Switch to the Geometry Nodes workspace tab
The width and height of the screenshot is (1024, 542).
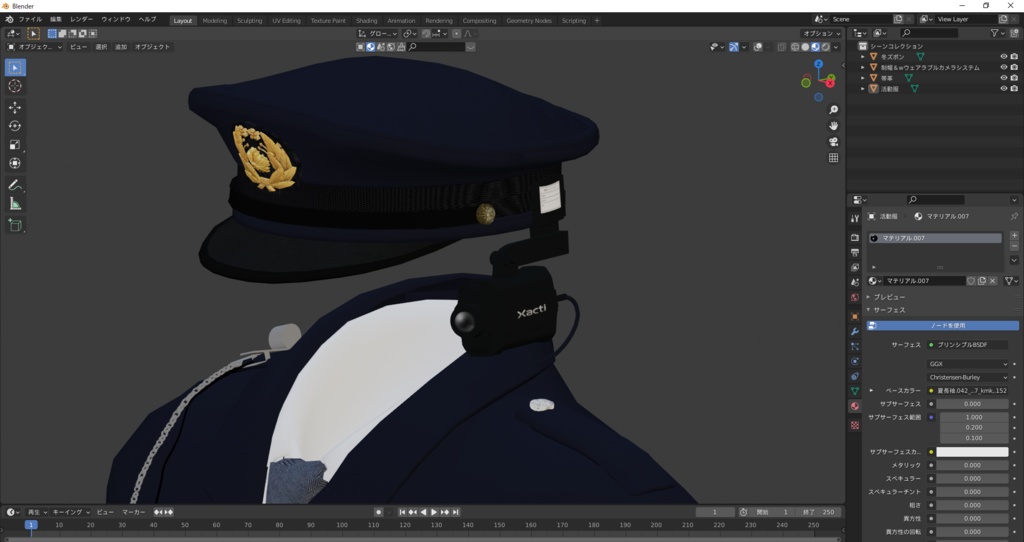pos(529,20)
